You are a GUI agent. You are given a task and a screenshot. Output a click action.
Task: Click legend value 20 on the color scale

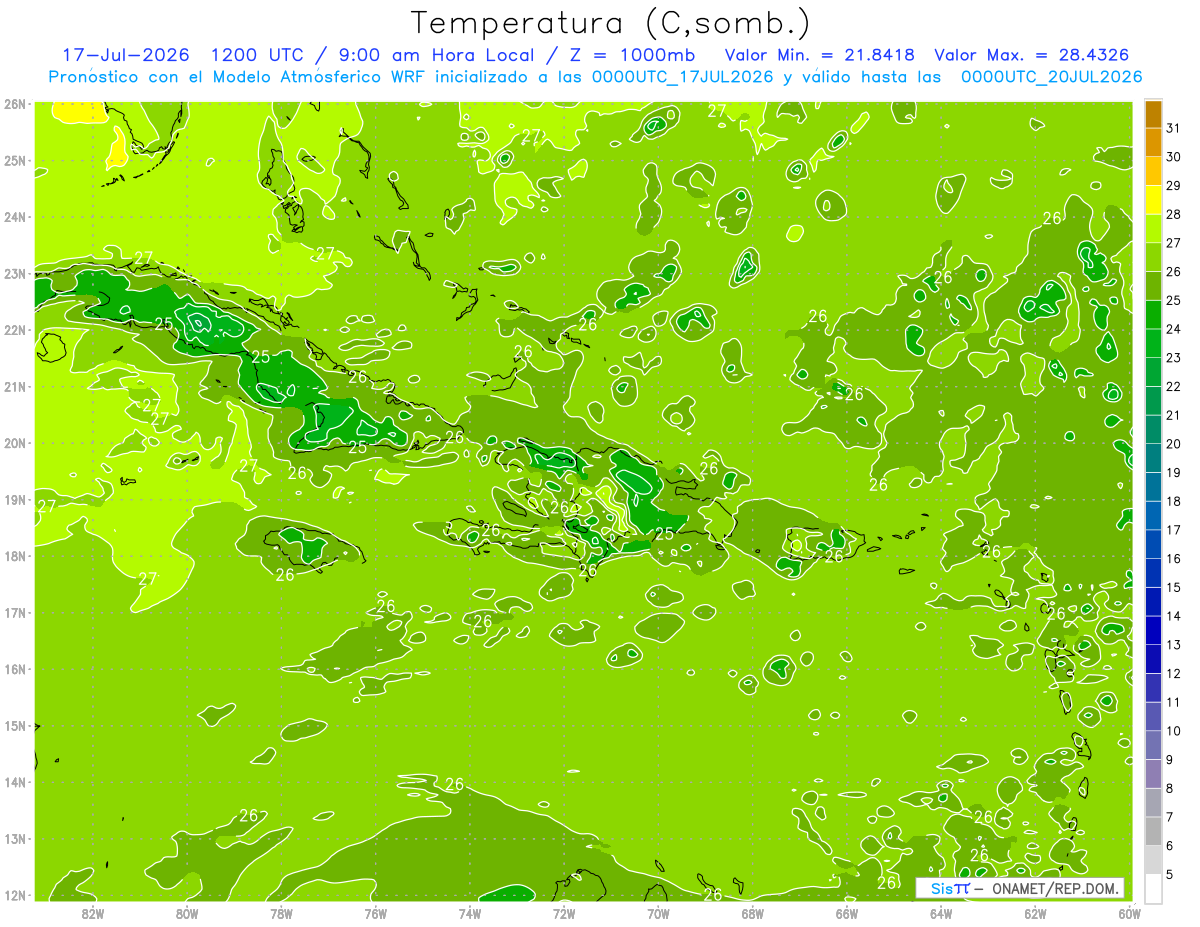(x=1173, y=444)
